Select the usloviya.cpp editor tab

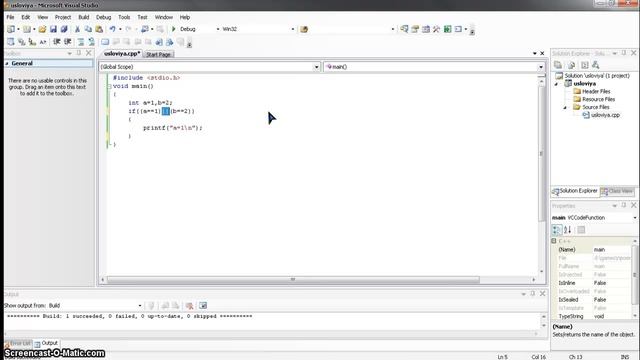(x=122, y=53)
